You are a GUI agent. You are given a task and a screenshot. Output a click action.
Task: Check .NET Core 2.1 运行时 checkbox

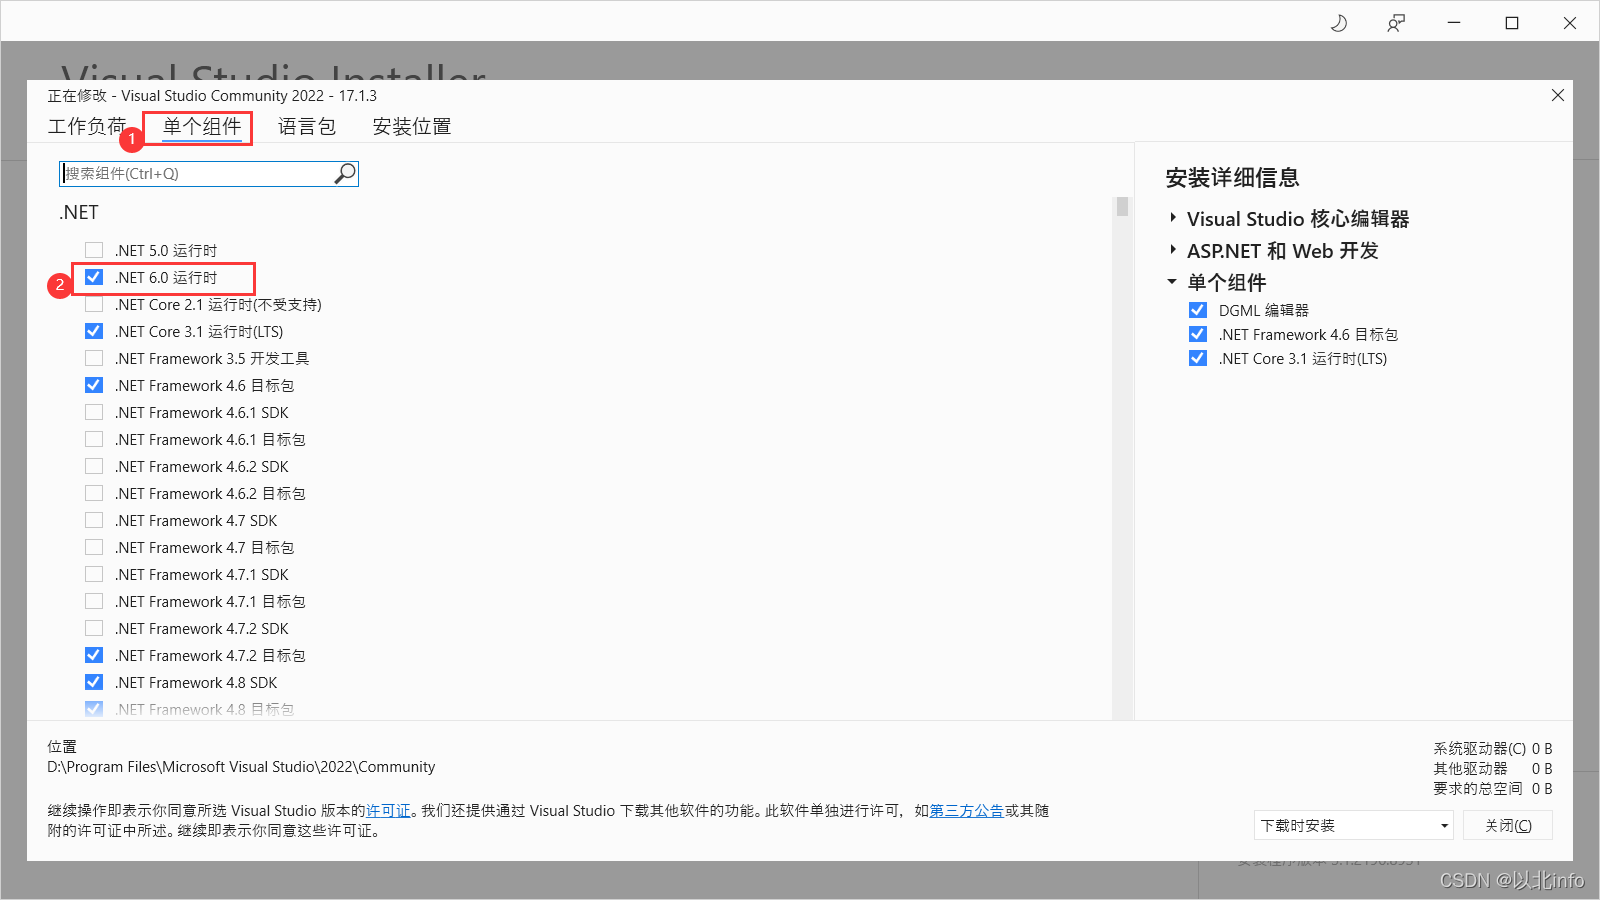coord(94,304)
